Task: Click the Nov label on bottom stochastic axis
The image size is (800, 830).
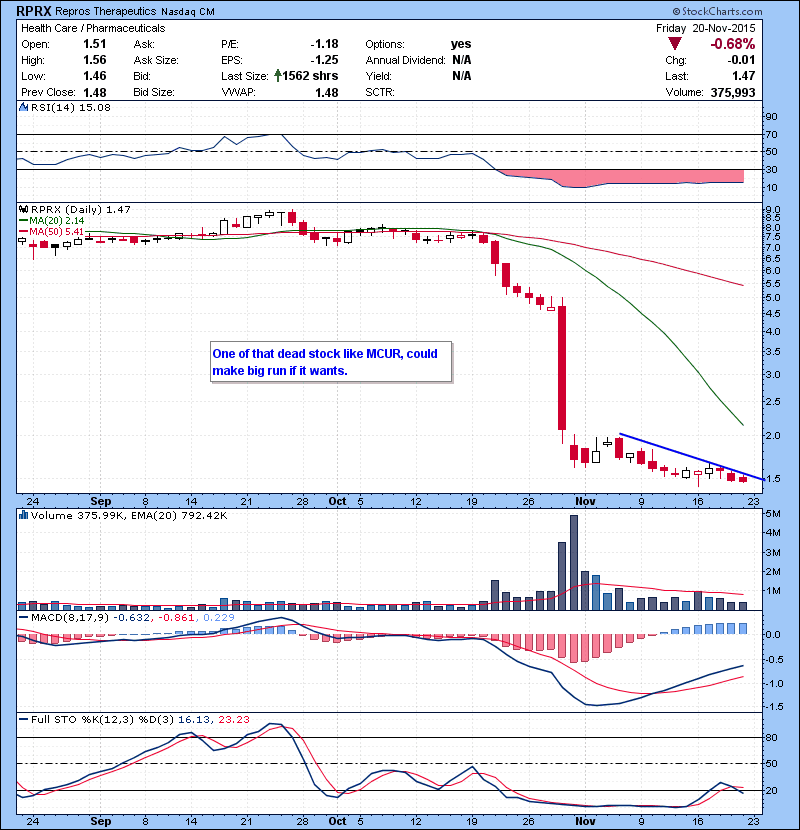Action: coord(586,821)
